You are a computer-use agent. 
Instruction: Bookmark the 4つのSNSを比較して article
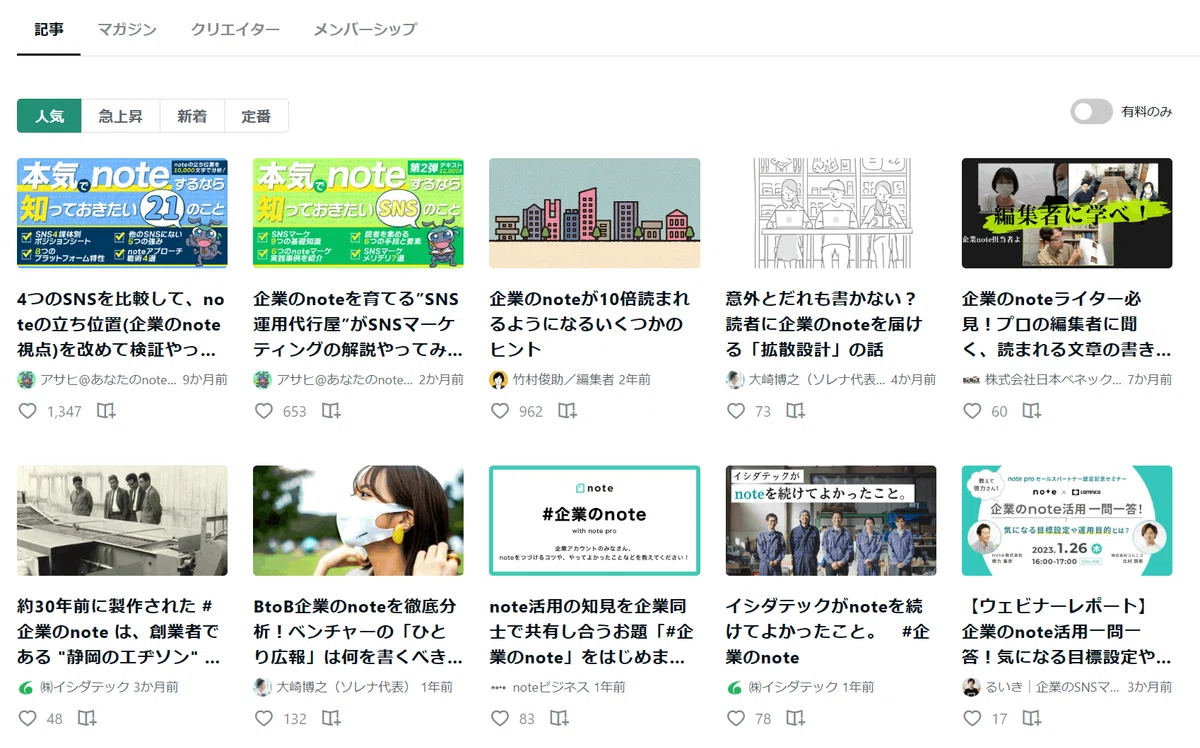[x=105, y=411]
